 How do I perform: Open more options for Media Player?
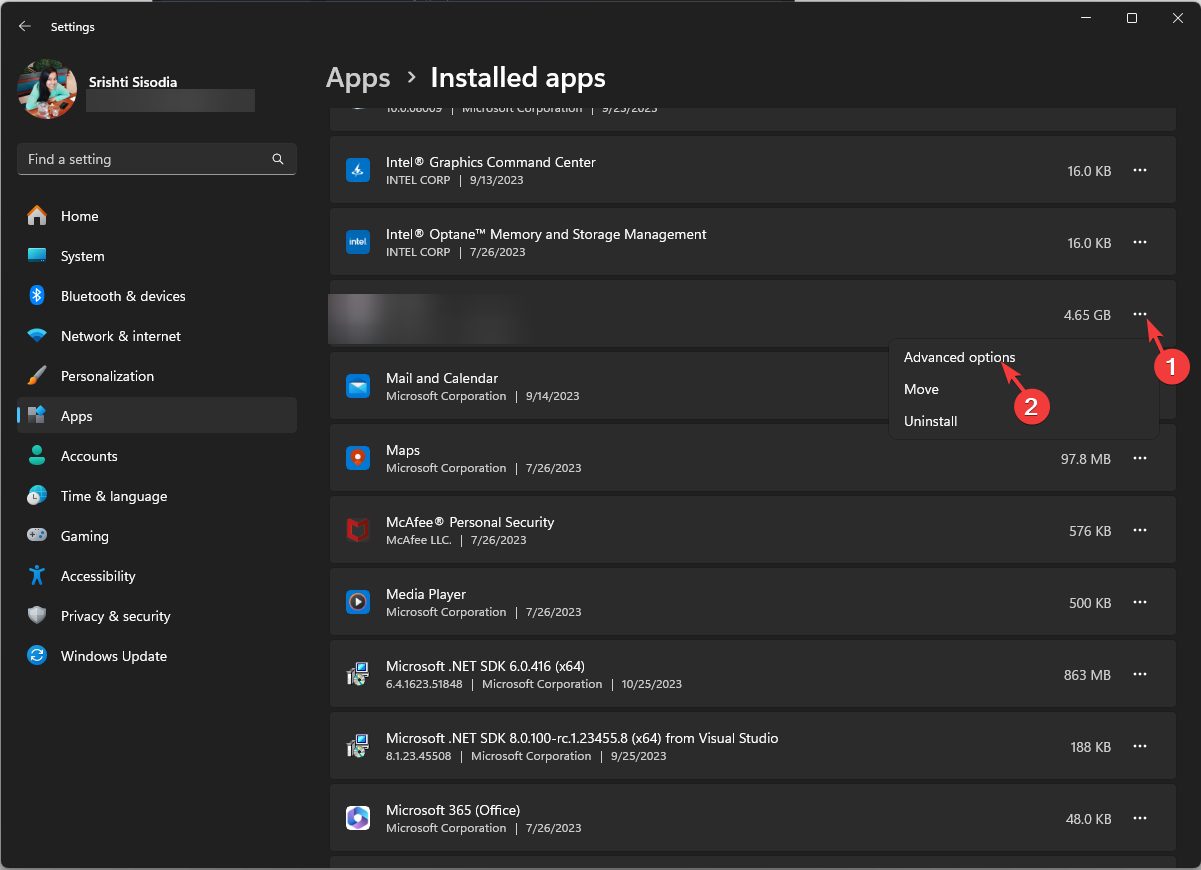[1139, 602]
